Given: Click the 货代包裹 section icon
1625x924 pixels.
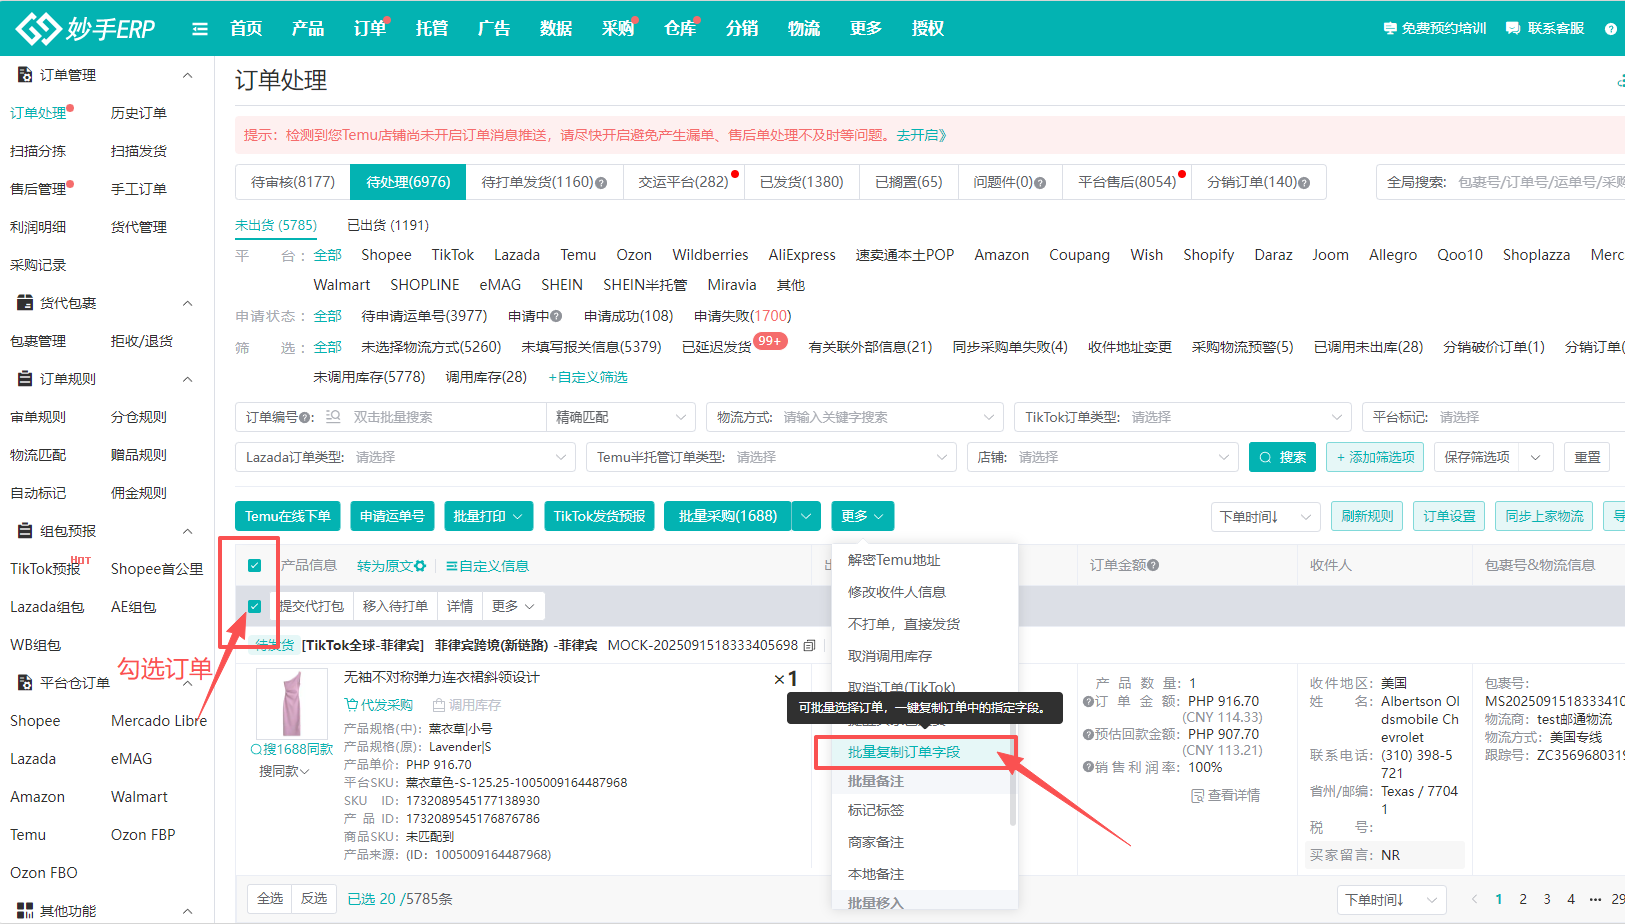Looking at the screenshot, I should pos(25,303).
